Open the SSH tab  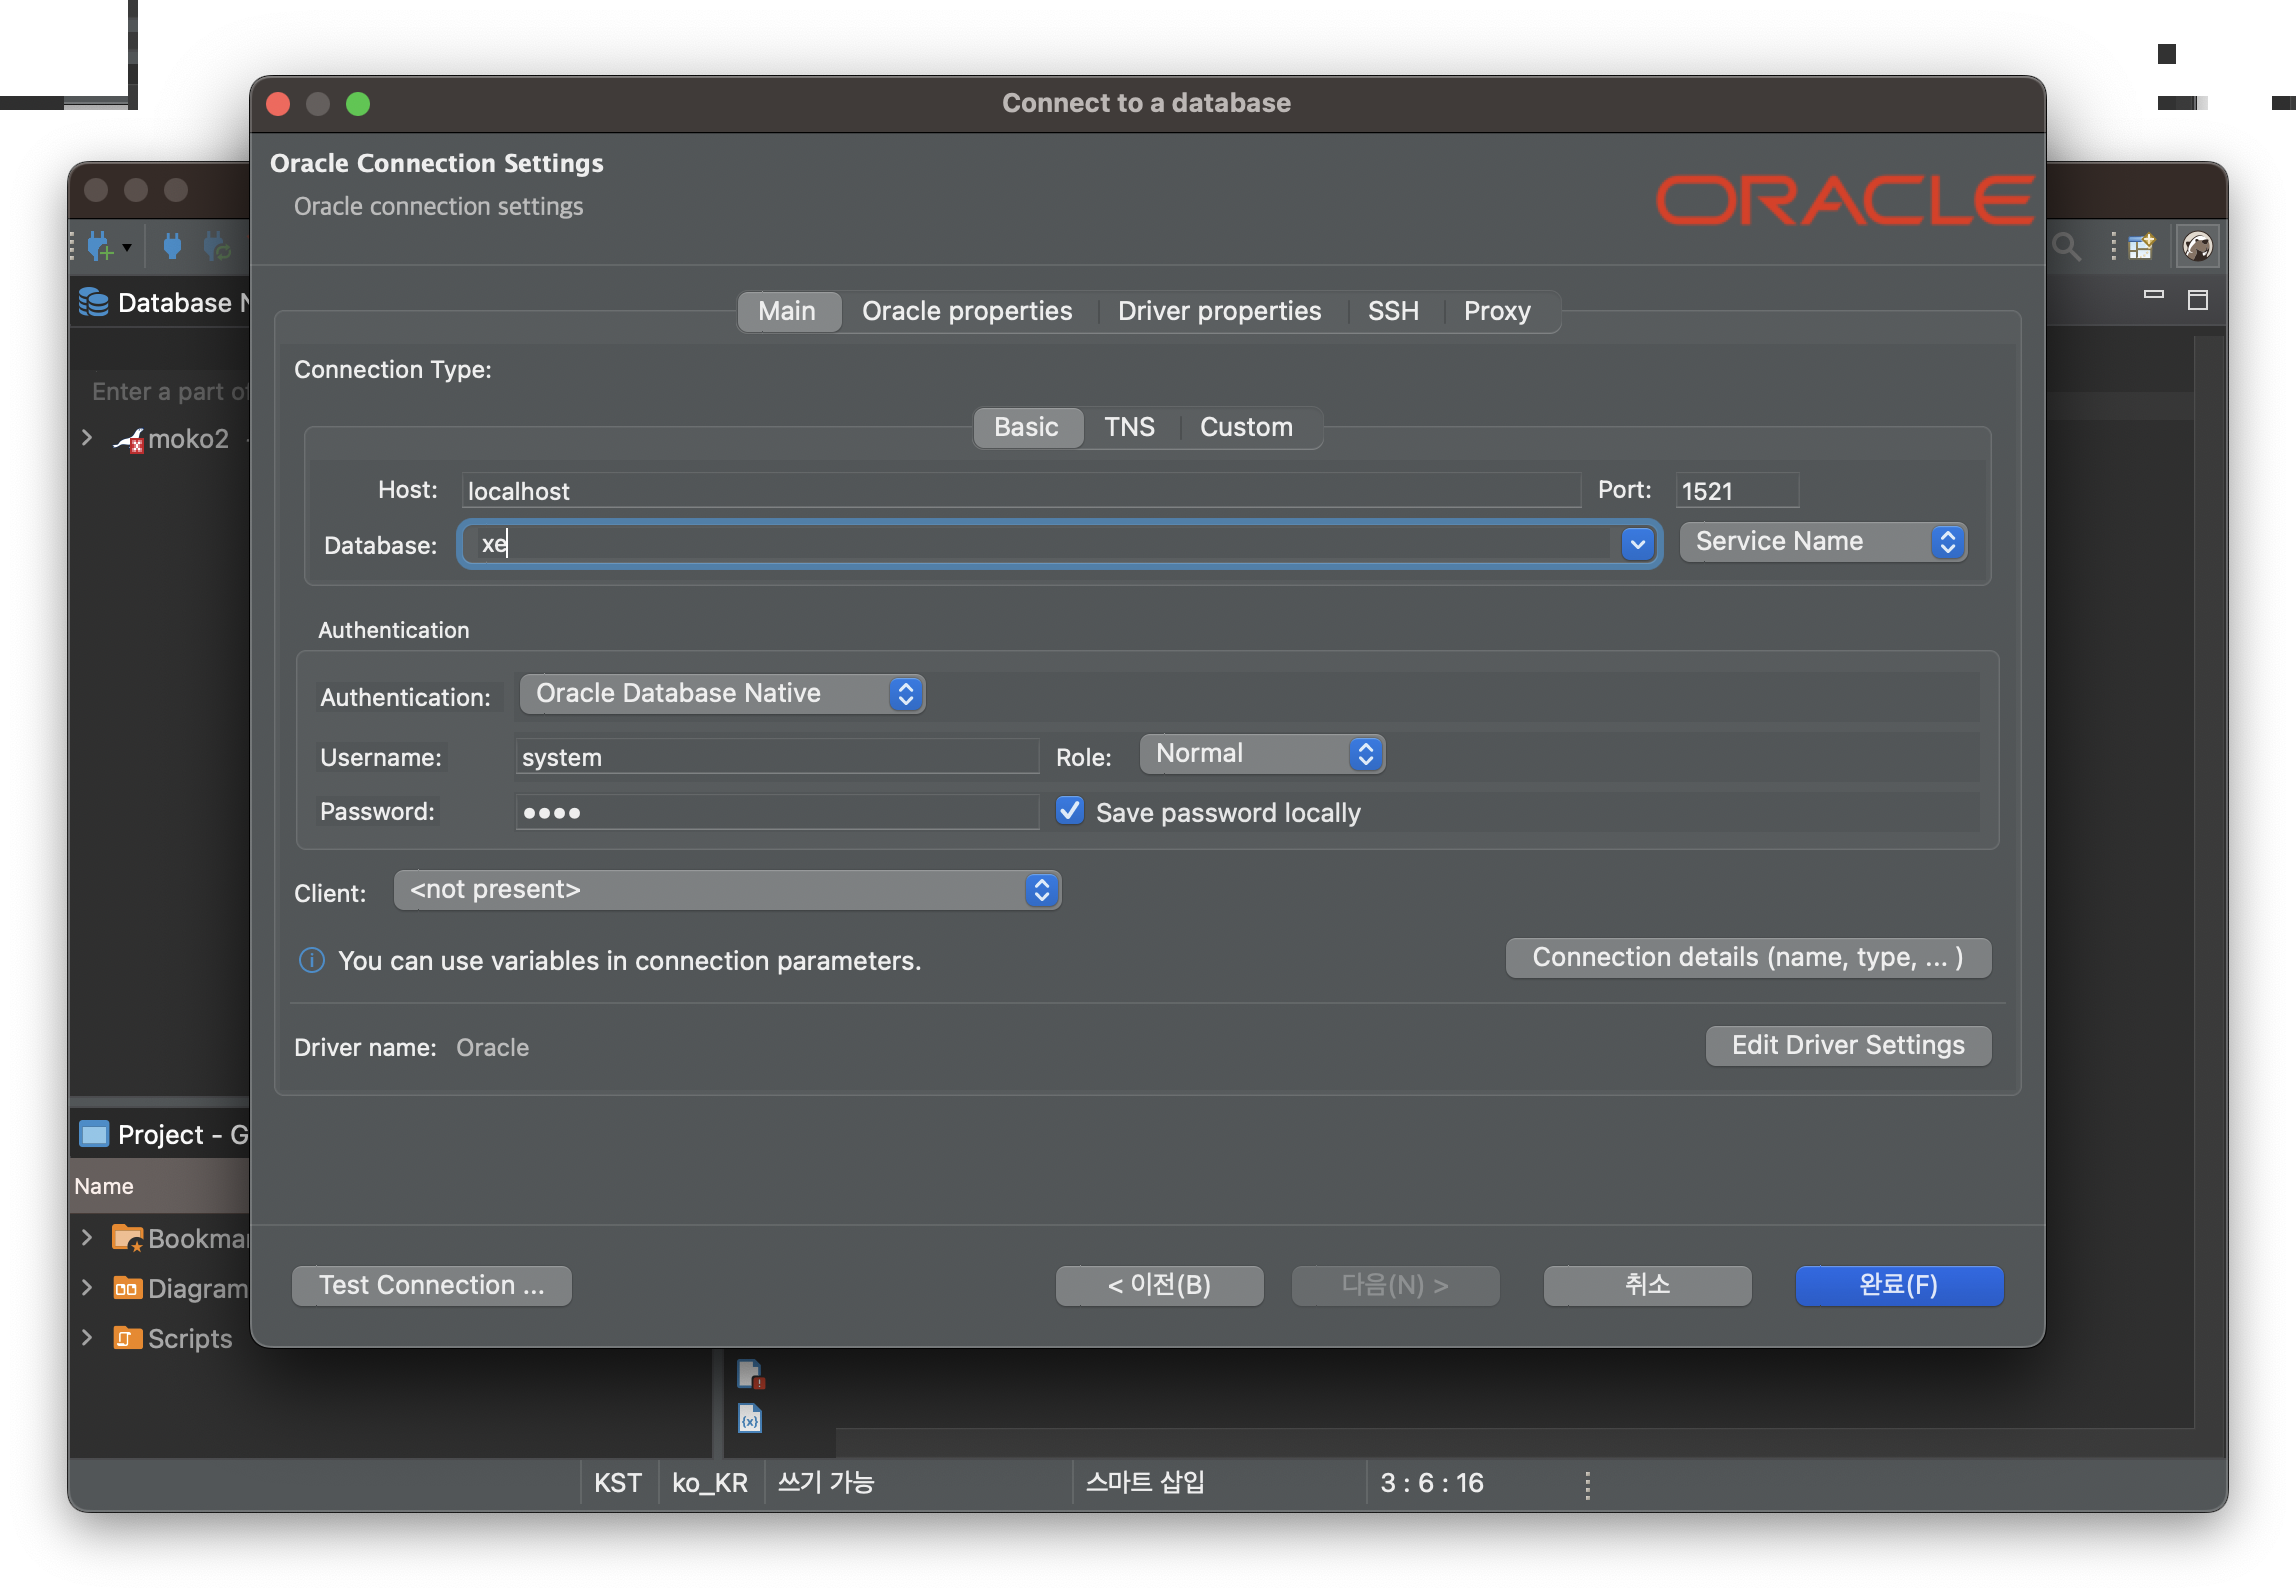[x=1392, y=311]
